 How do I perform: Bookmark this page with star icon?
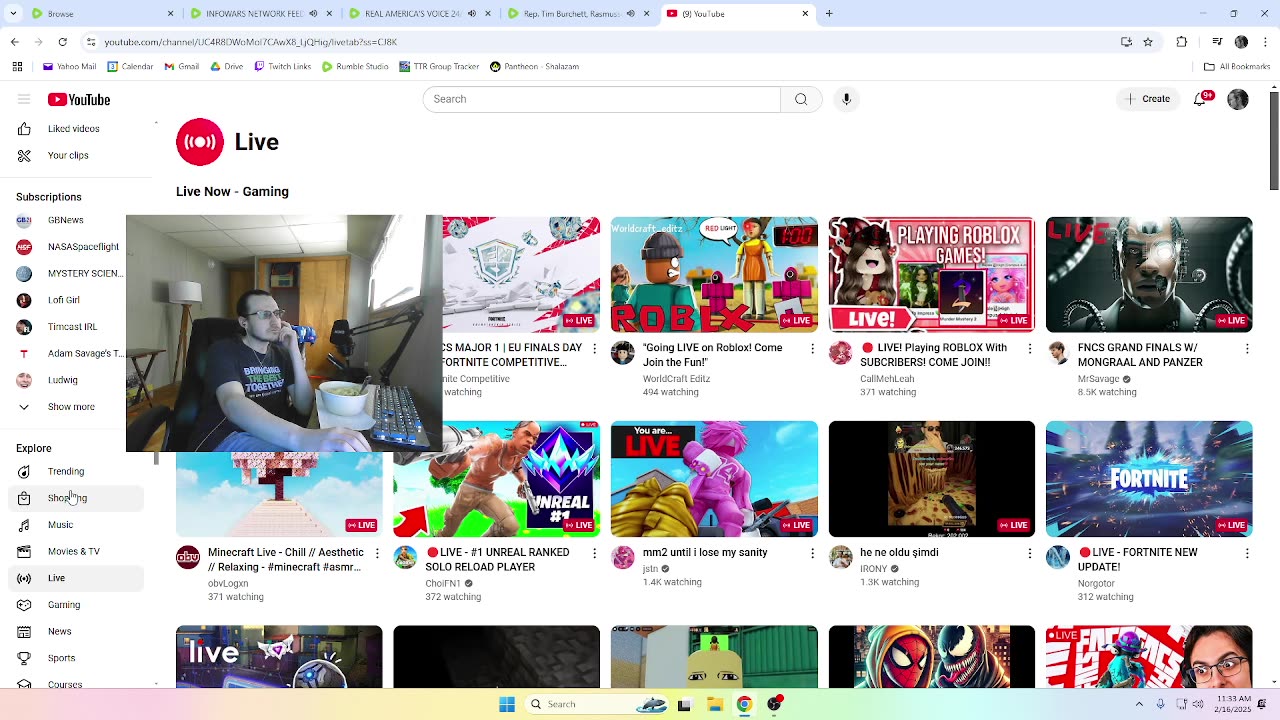coord(1148,42)
